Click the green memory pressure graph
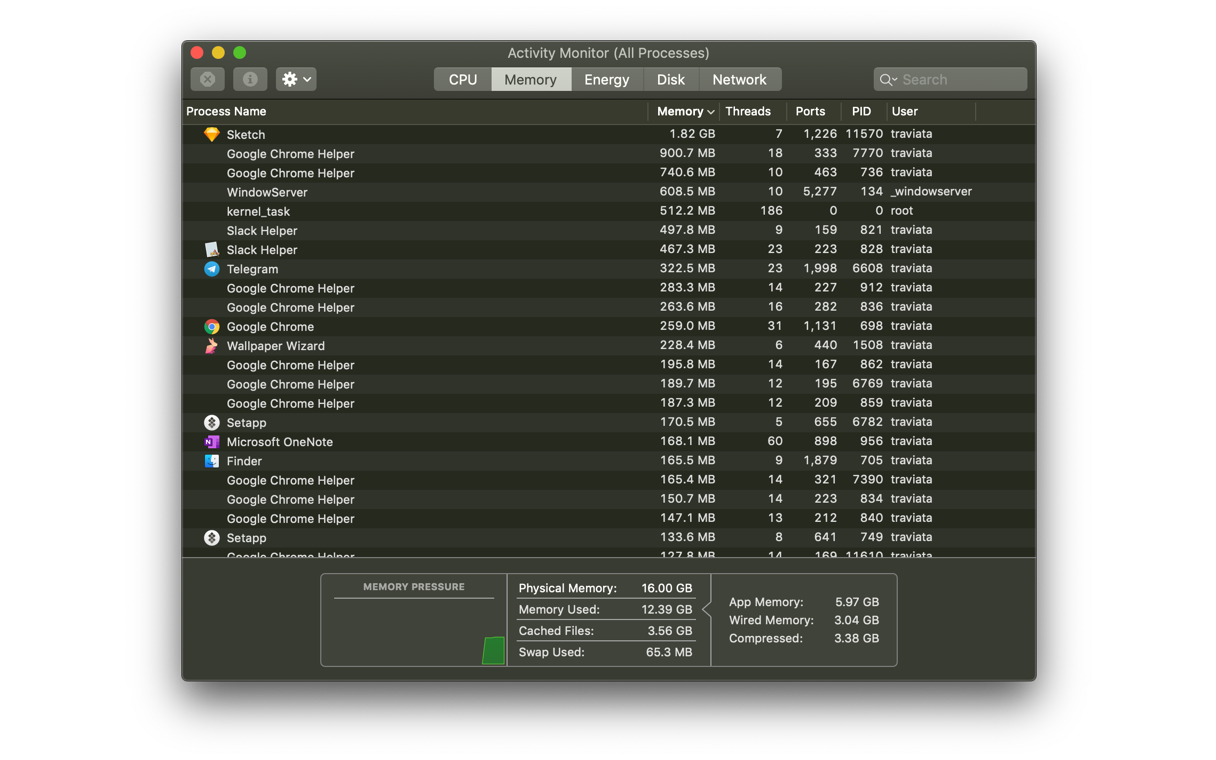 pyautogui.click(x=493, y=650)
